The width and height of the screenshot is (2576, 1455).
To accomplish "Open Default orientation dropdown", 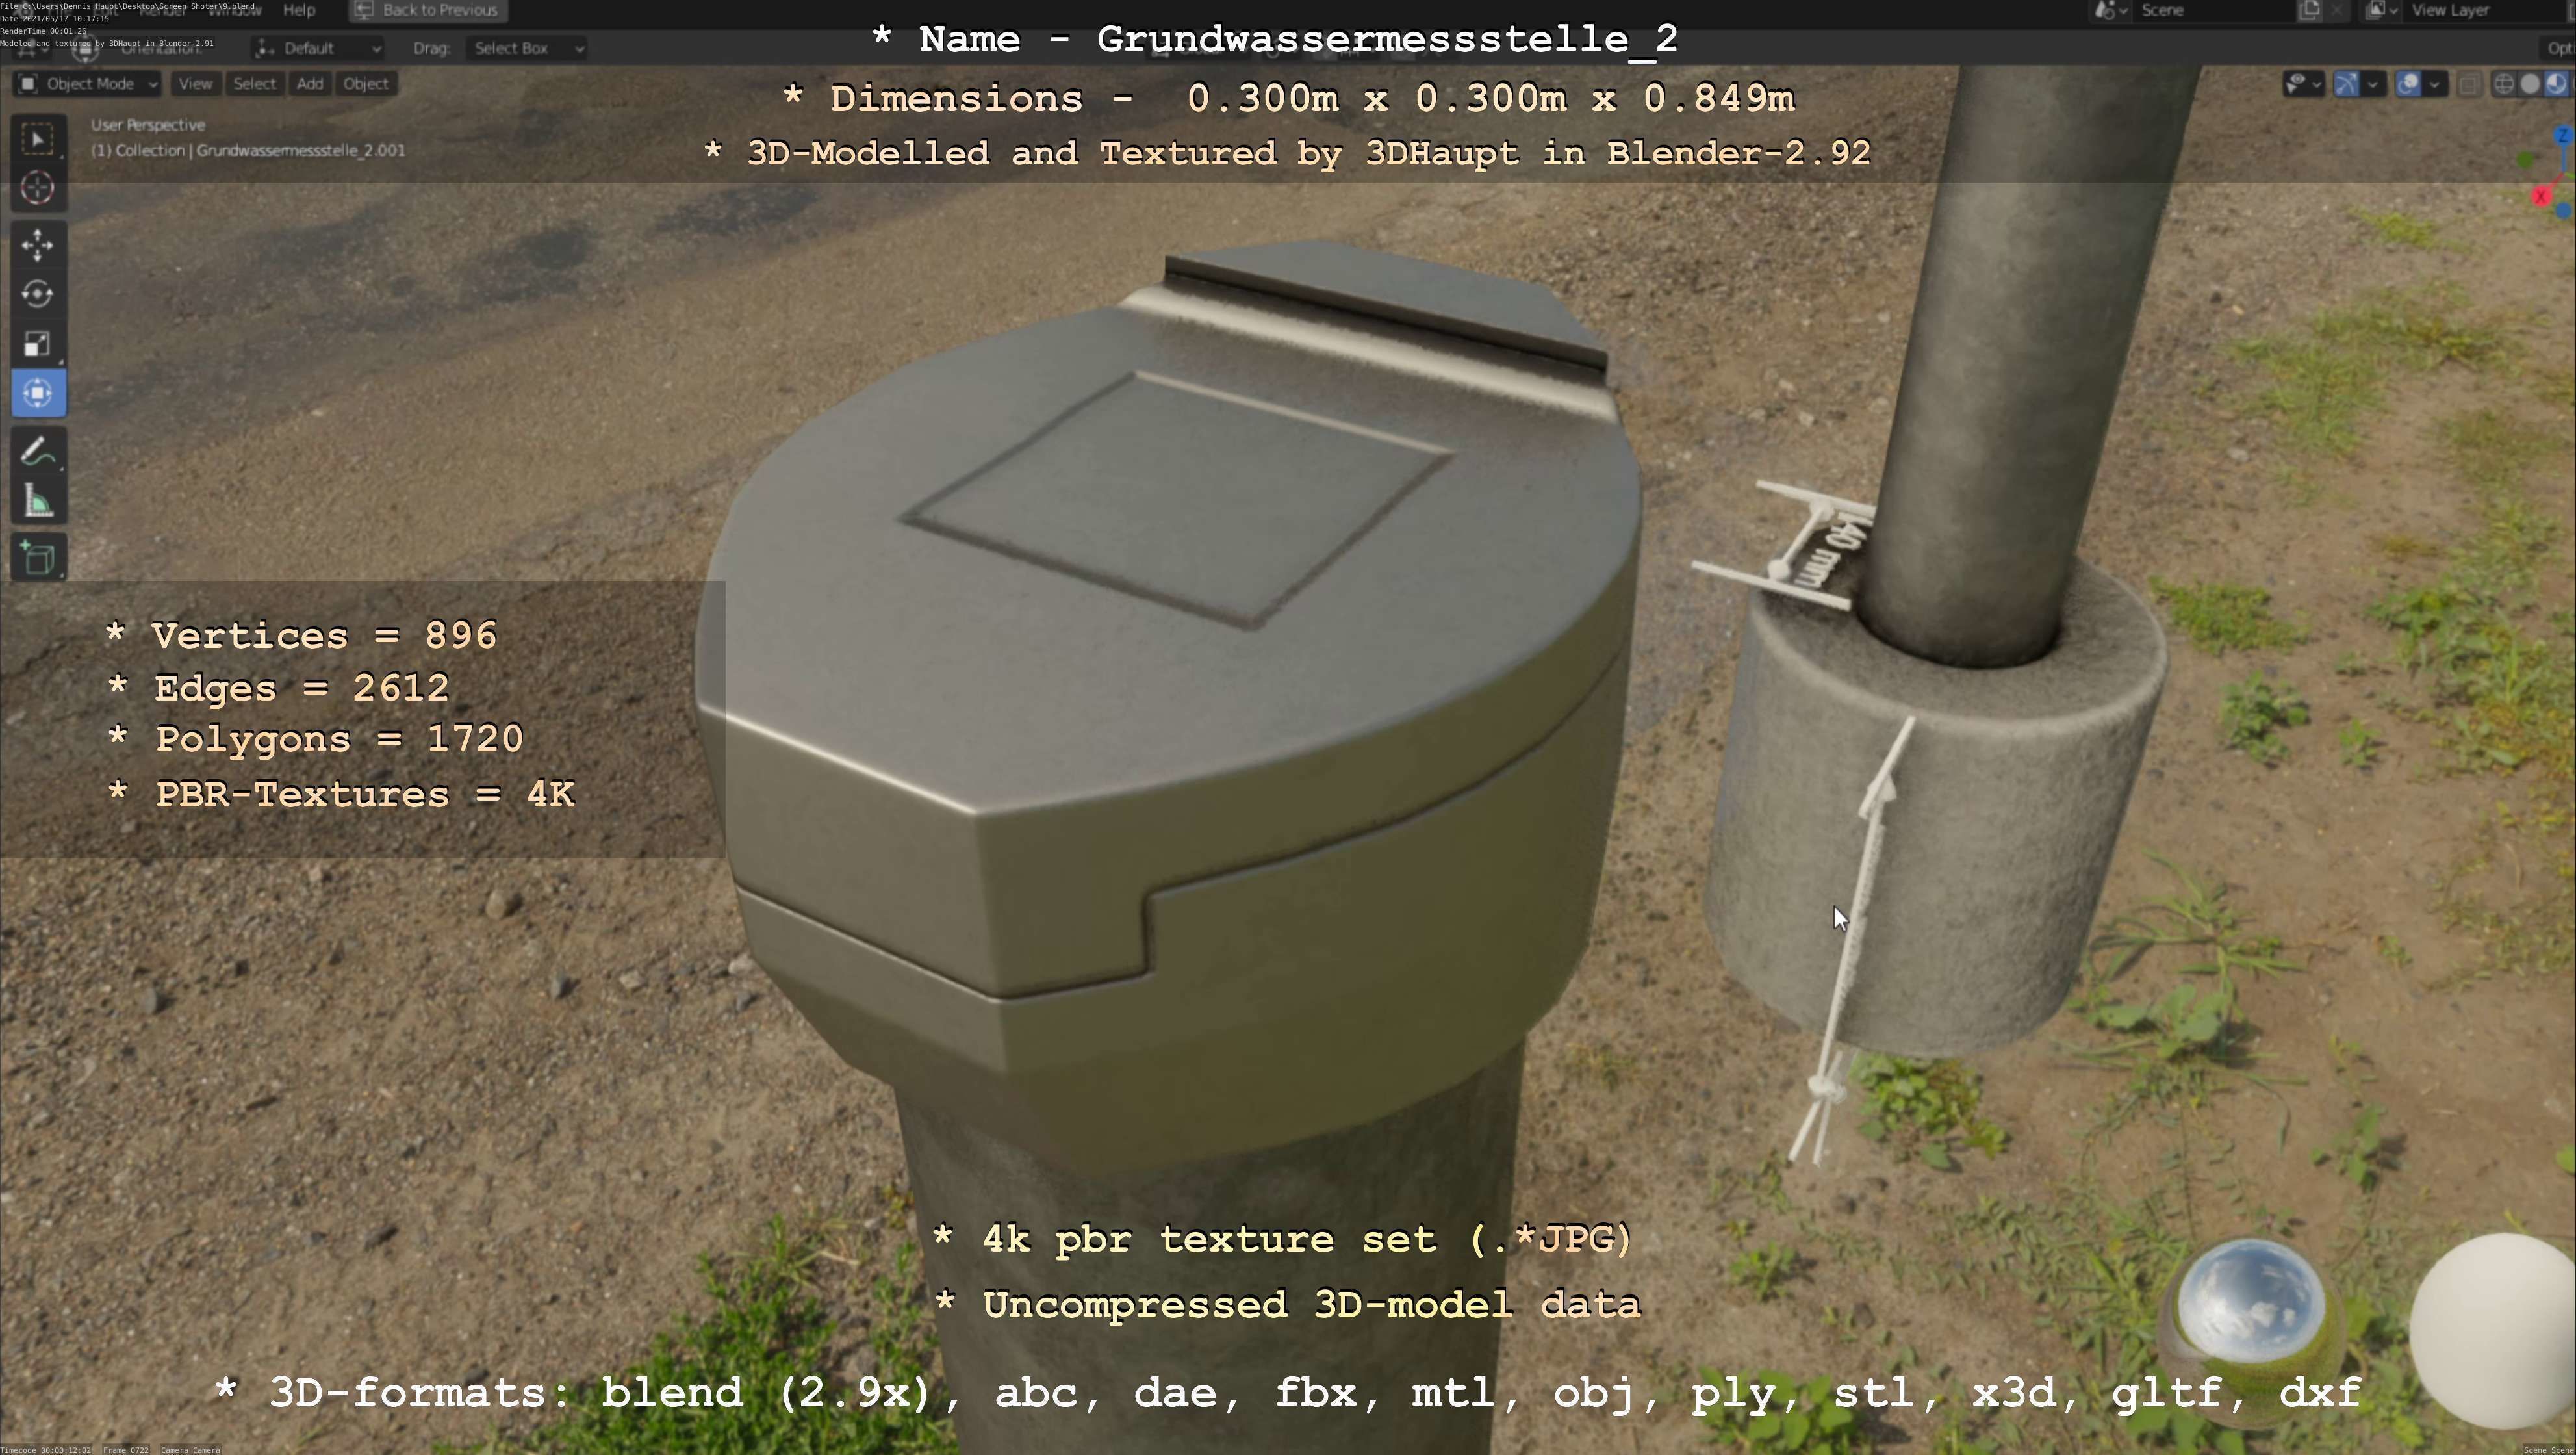I will coord(318,48).
